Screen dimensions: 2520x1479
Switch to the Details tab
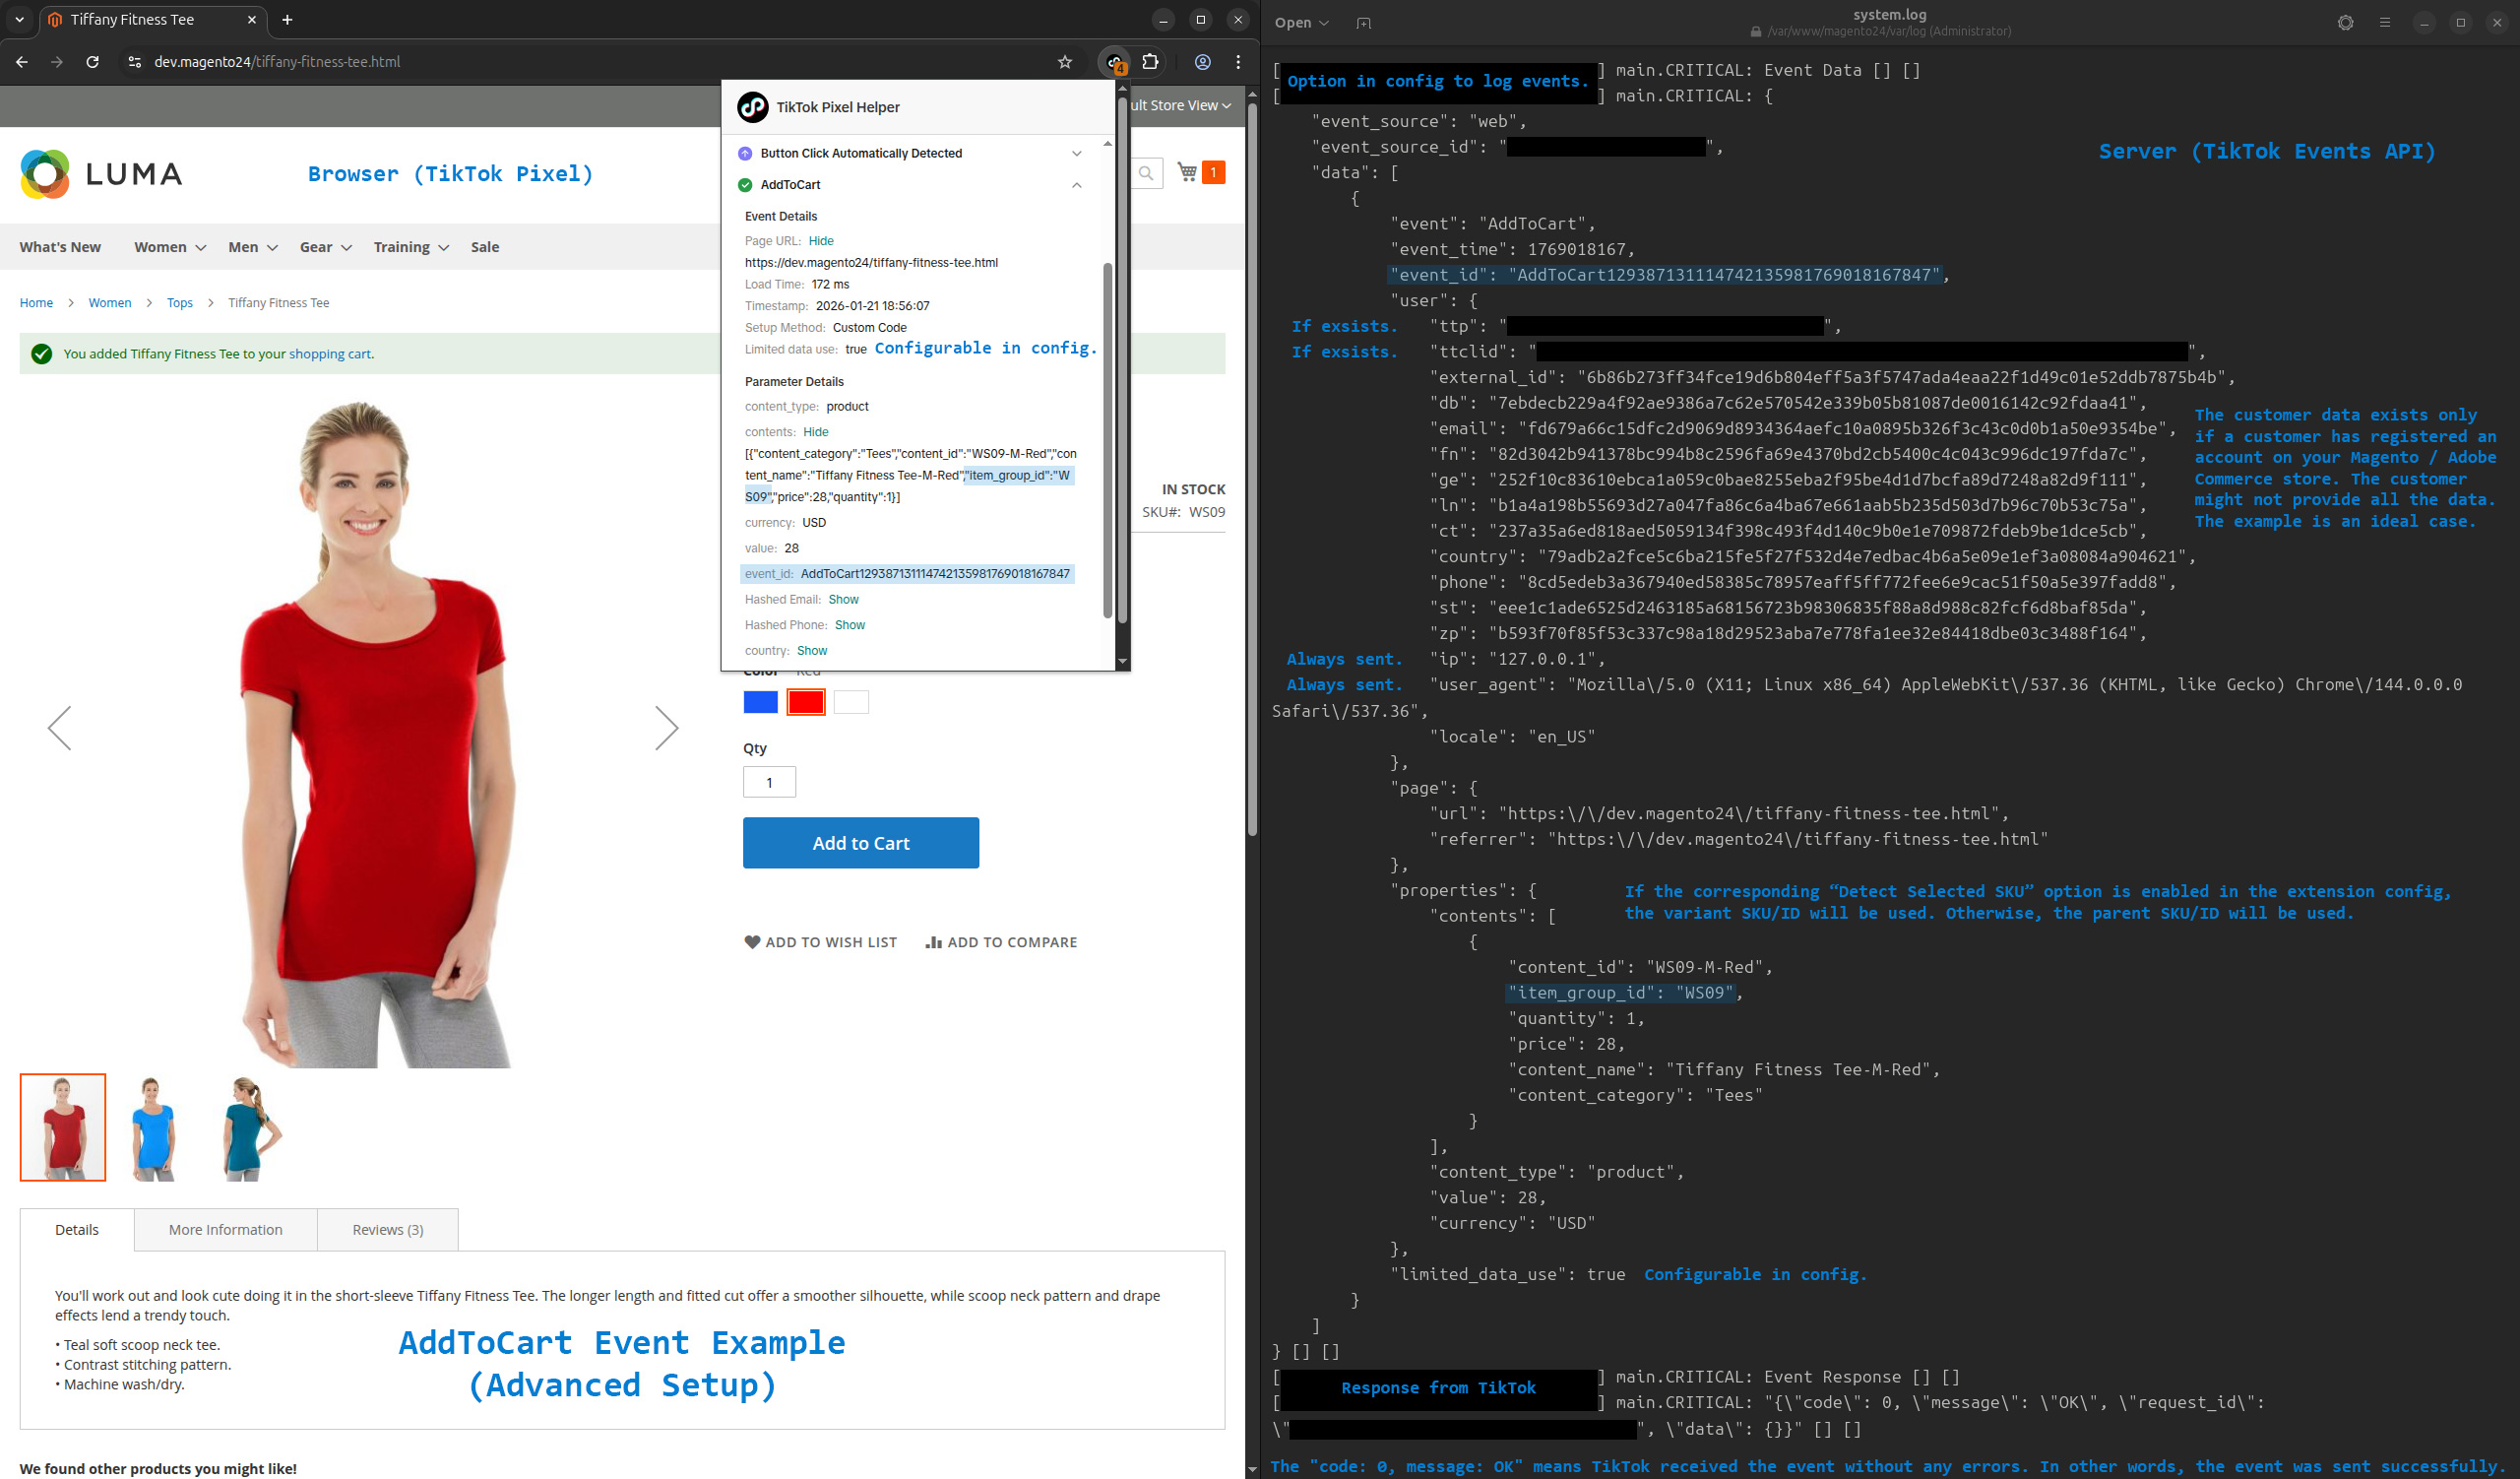click(x=77, y=1230)
